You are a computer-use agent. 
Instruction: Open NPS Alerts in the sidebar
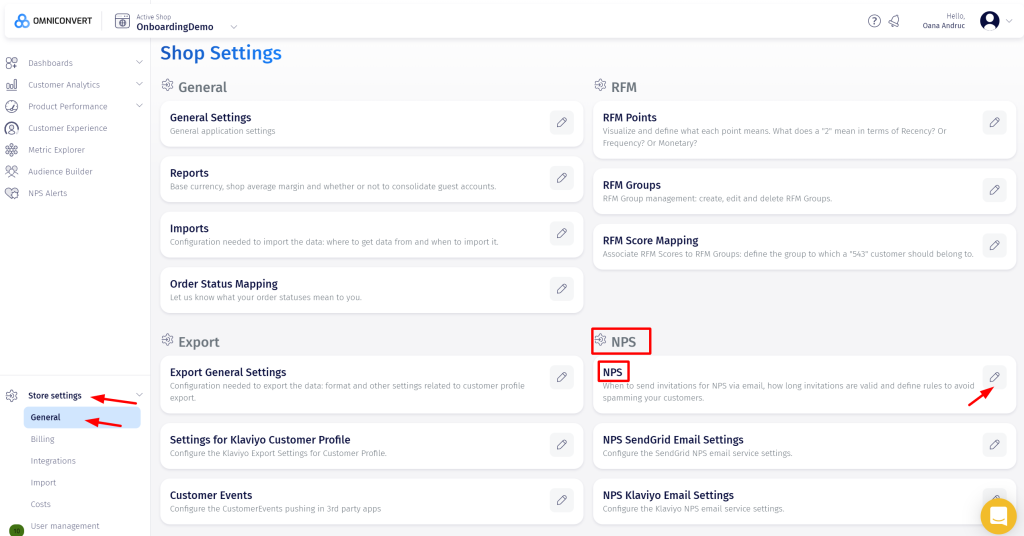tap(47, 193)
